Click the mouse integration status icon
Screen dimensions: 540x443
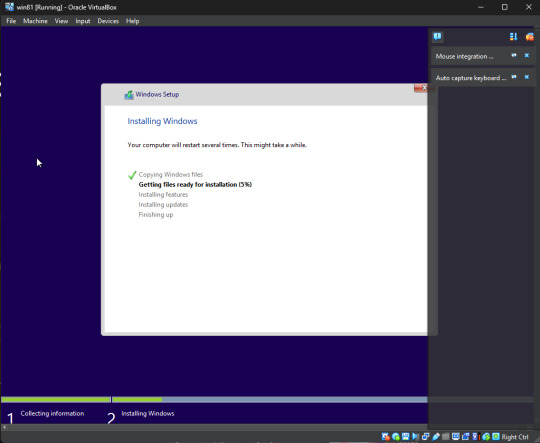(x=486, y=437)
